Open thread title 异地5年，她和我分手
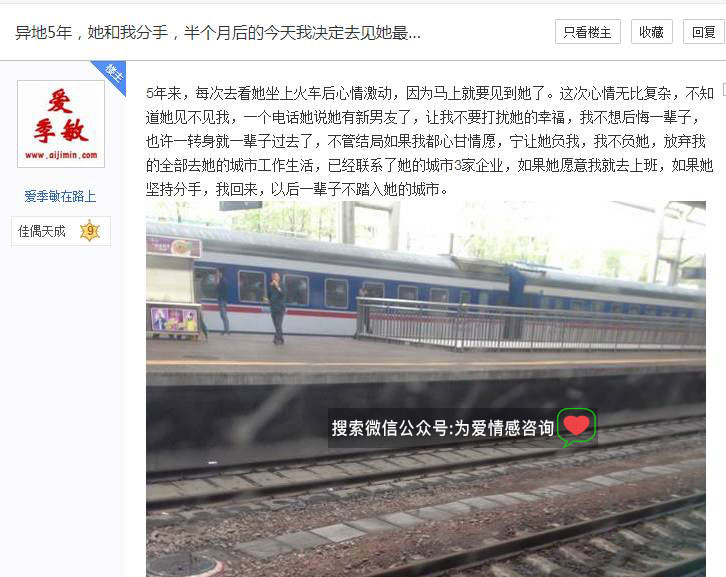Image resolution: width=726 pixels, height=577 pixels. pos(218,32)
